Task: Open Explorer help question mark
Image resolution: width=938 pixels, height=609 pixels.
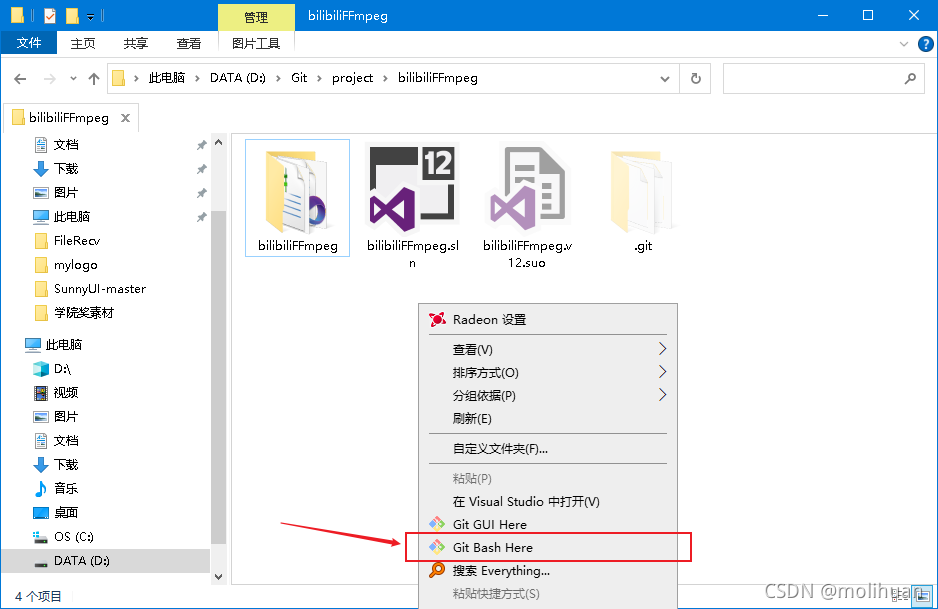Action: 925,44
